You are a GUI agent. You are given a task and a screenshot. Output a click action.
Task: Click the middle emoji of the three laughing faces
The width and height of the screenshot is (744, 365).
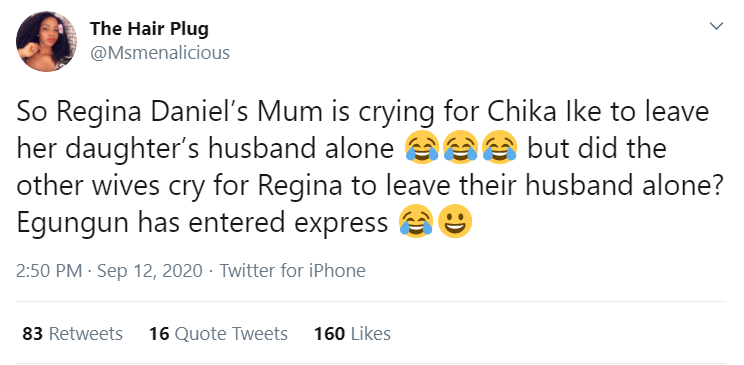coord(460,148)
